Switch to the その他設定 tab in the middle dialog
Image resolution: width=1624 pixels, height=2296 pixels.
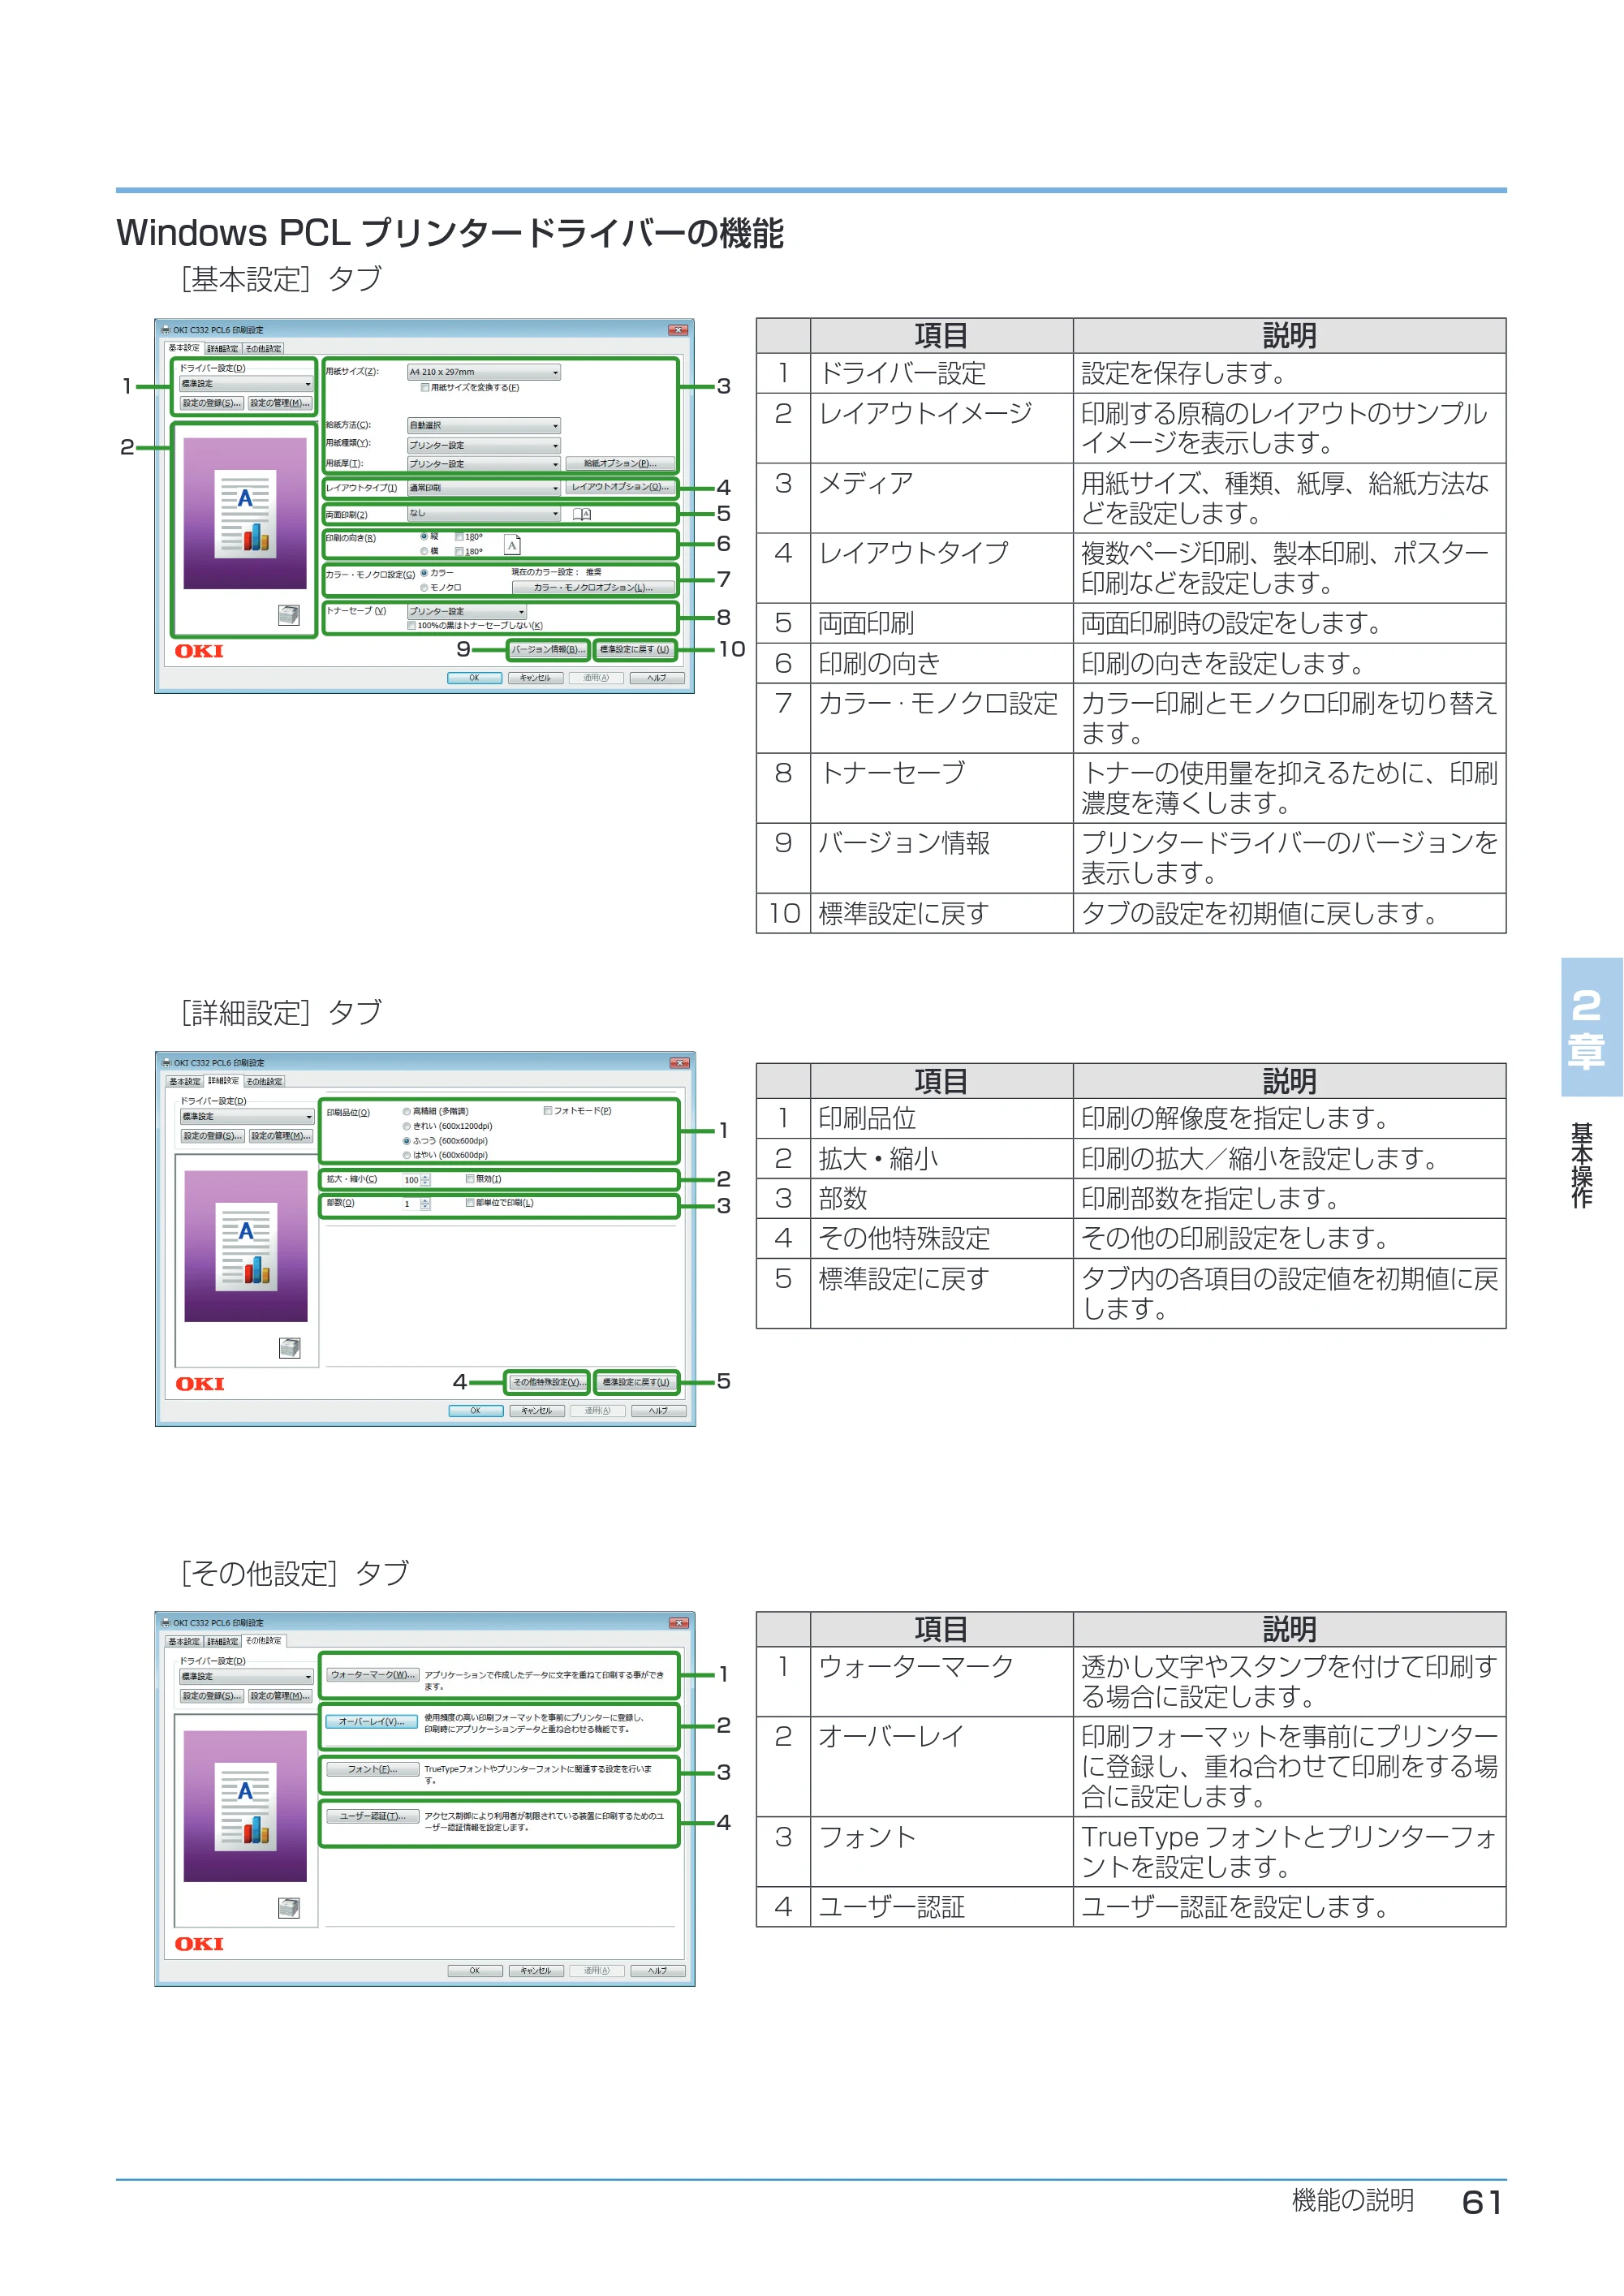pos(265,1082)
